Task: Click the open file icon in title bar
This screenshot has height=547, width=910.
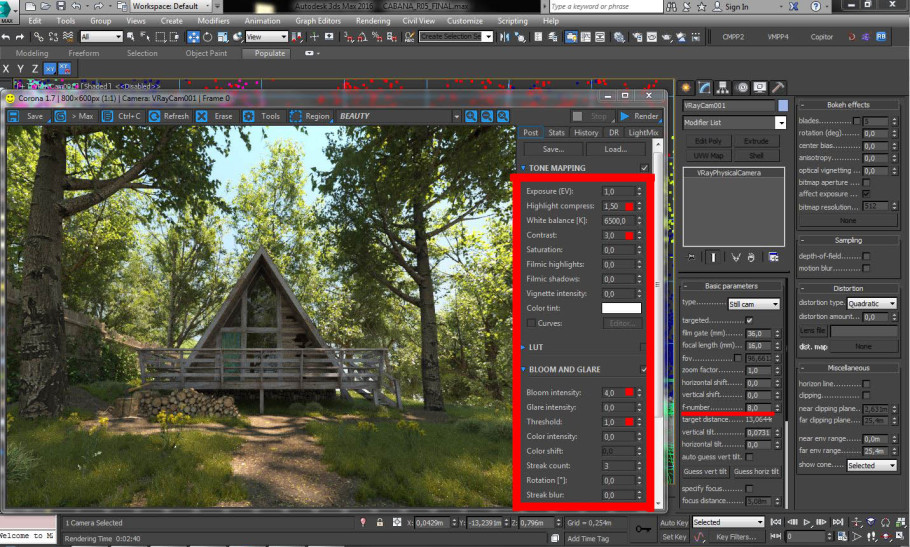Action: pos(46,6)
